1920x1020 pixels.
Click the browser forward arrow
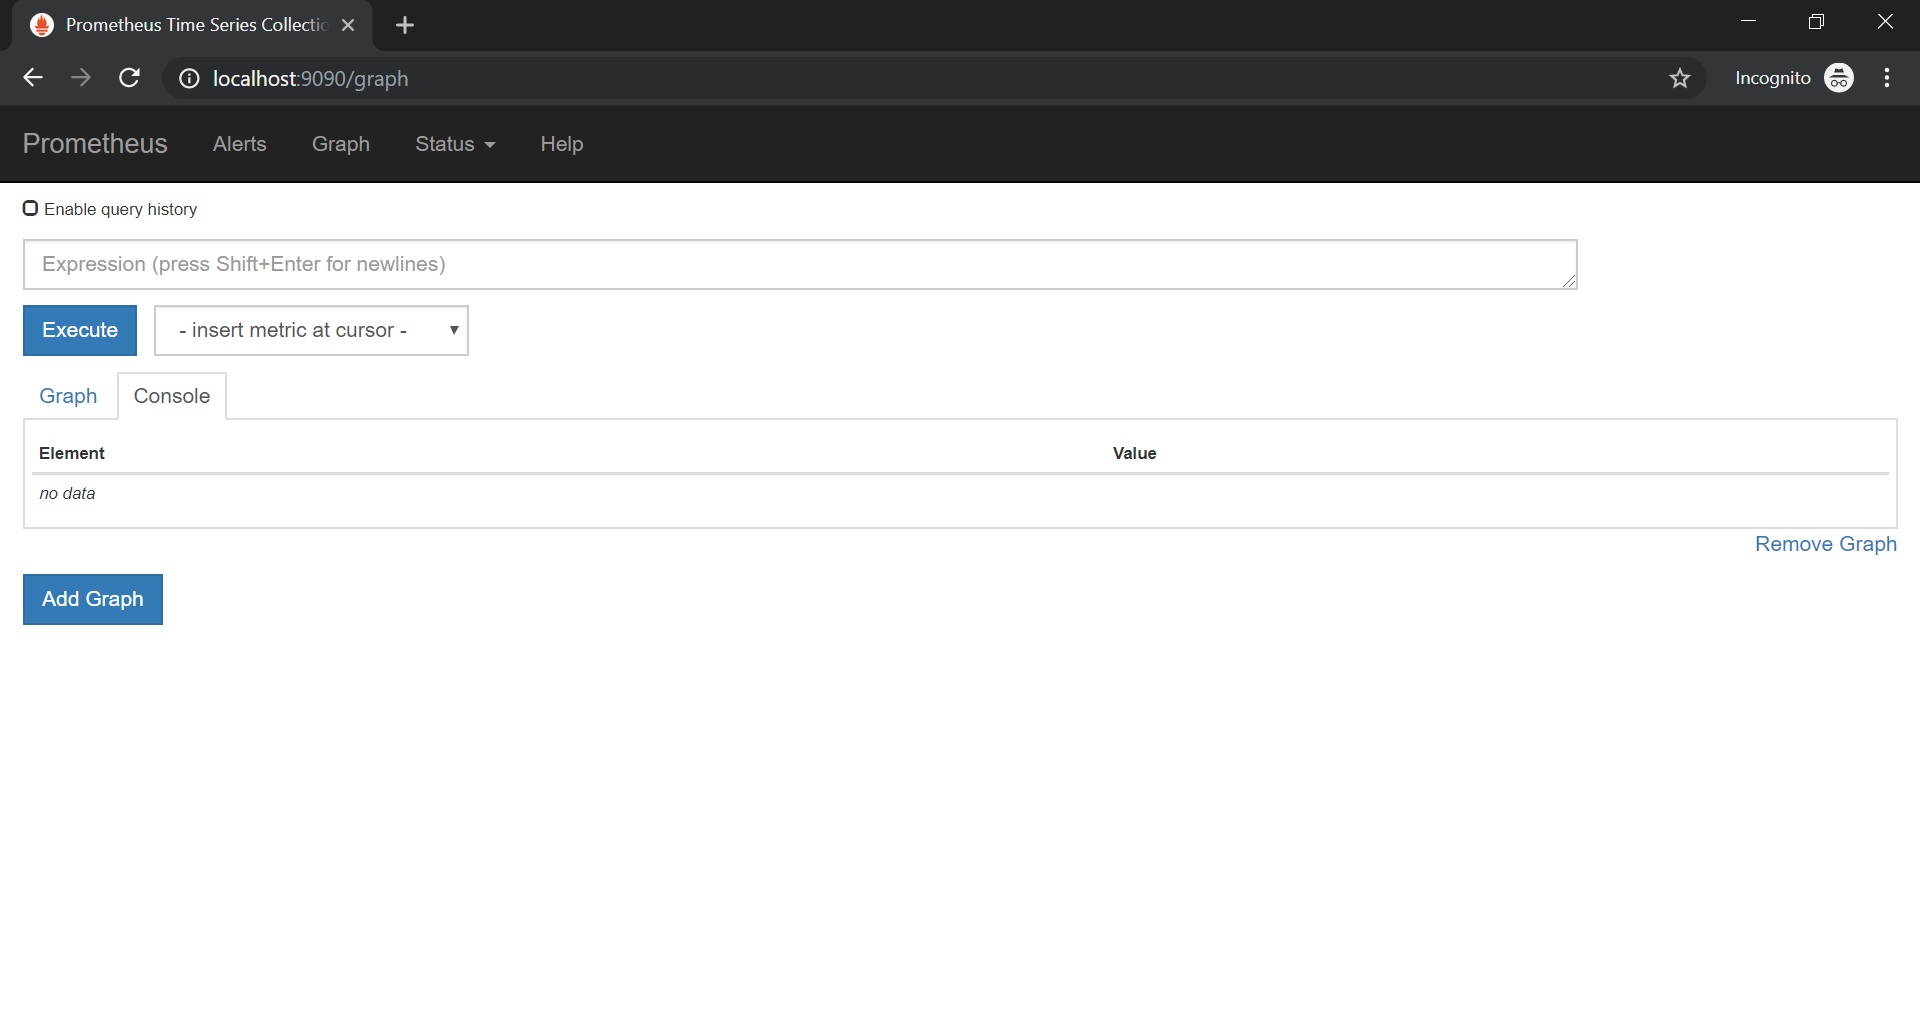click(x=81, y=78)
